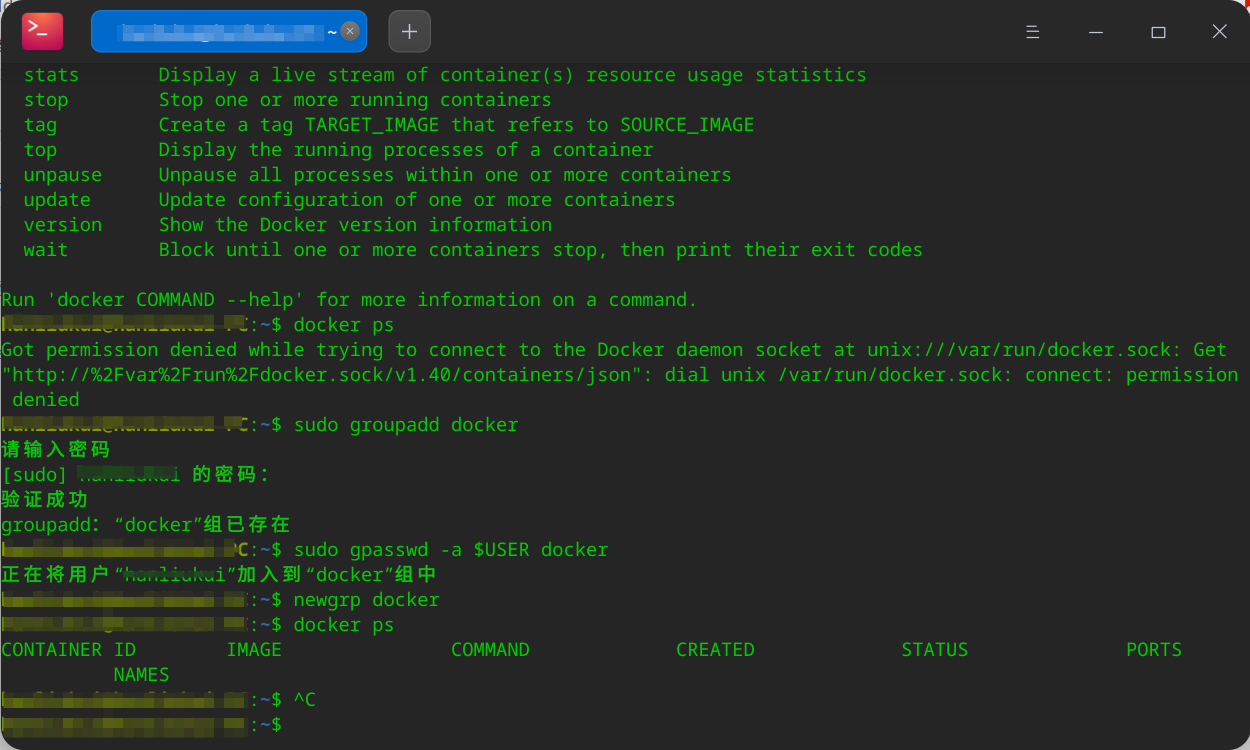Close the current terminal tab

point(350,31)
